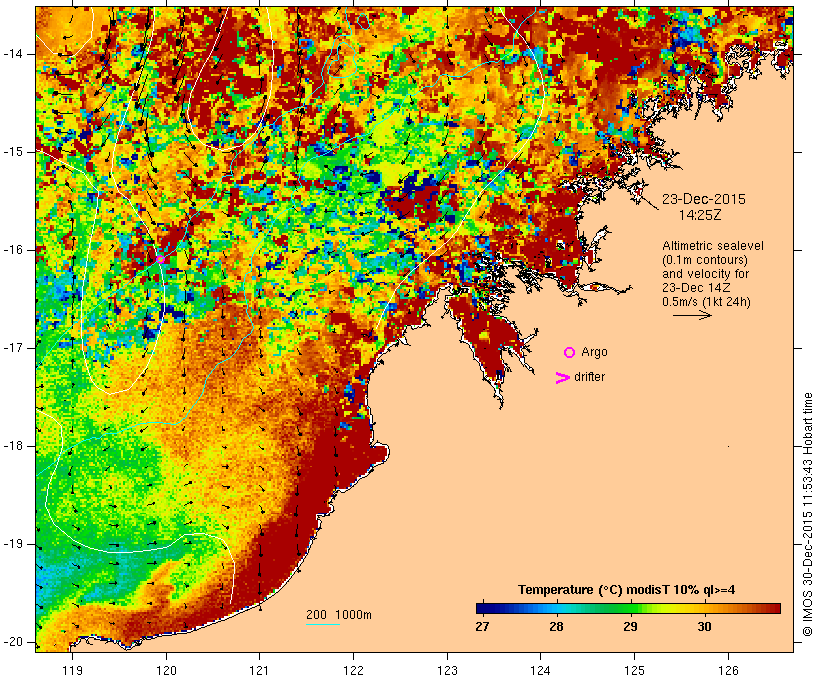
Task: Click latitude axis label -20
Action: (x=13, y=642)
